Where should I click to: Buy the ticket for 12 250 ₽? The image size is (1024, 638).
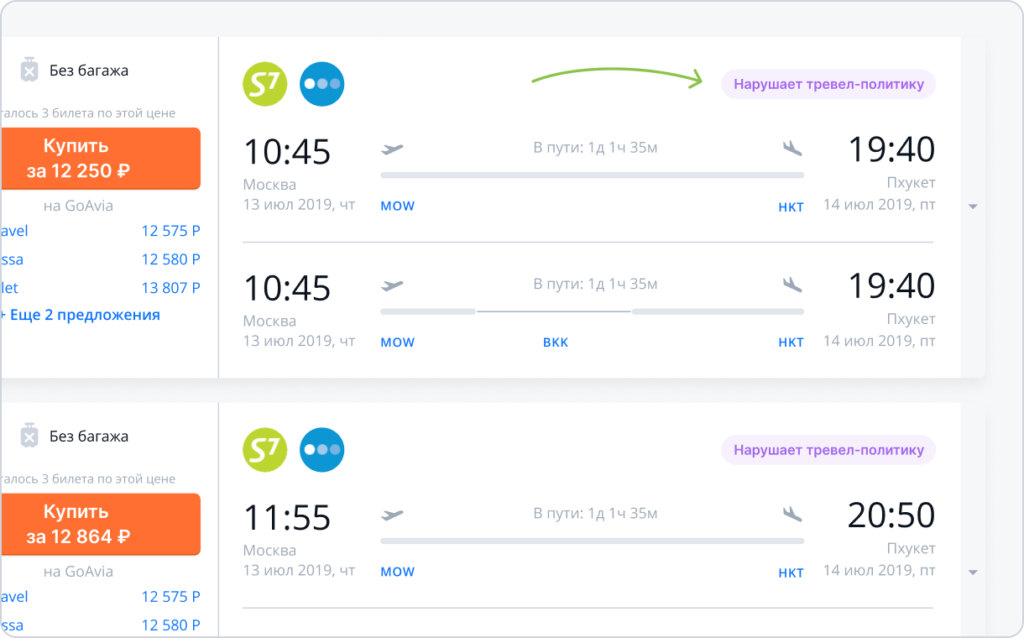click(100, 159)
